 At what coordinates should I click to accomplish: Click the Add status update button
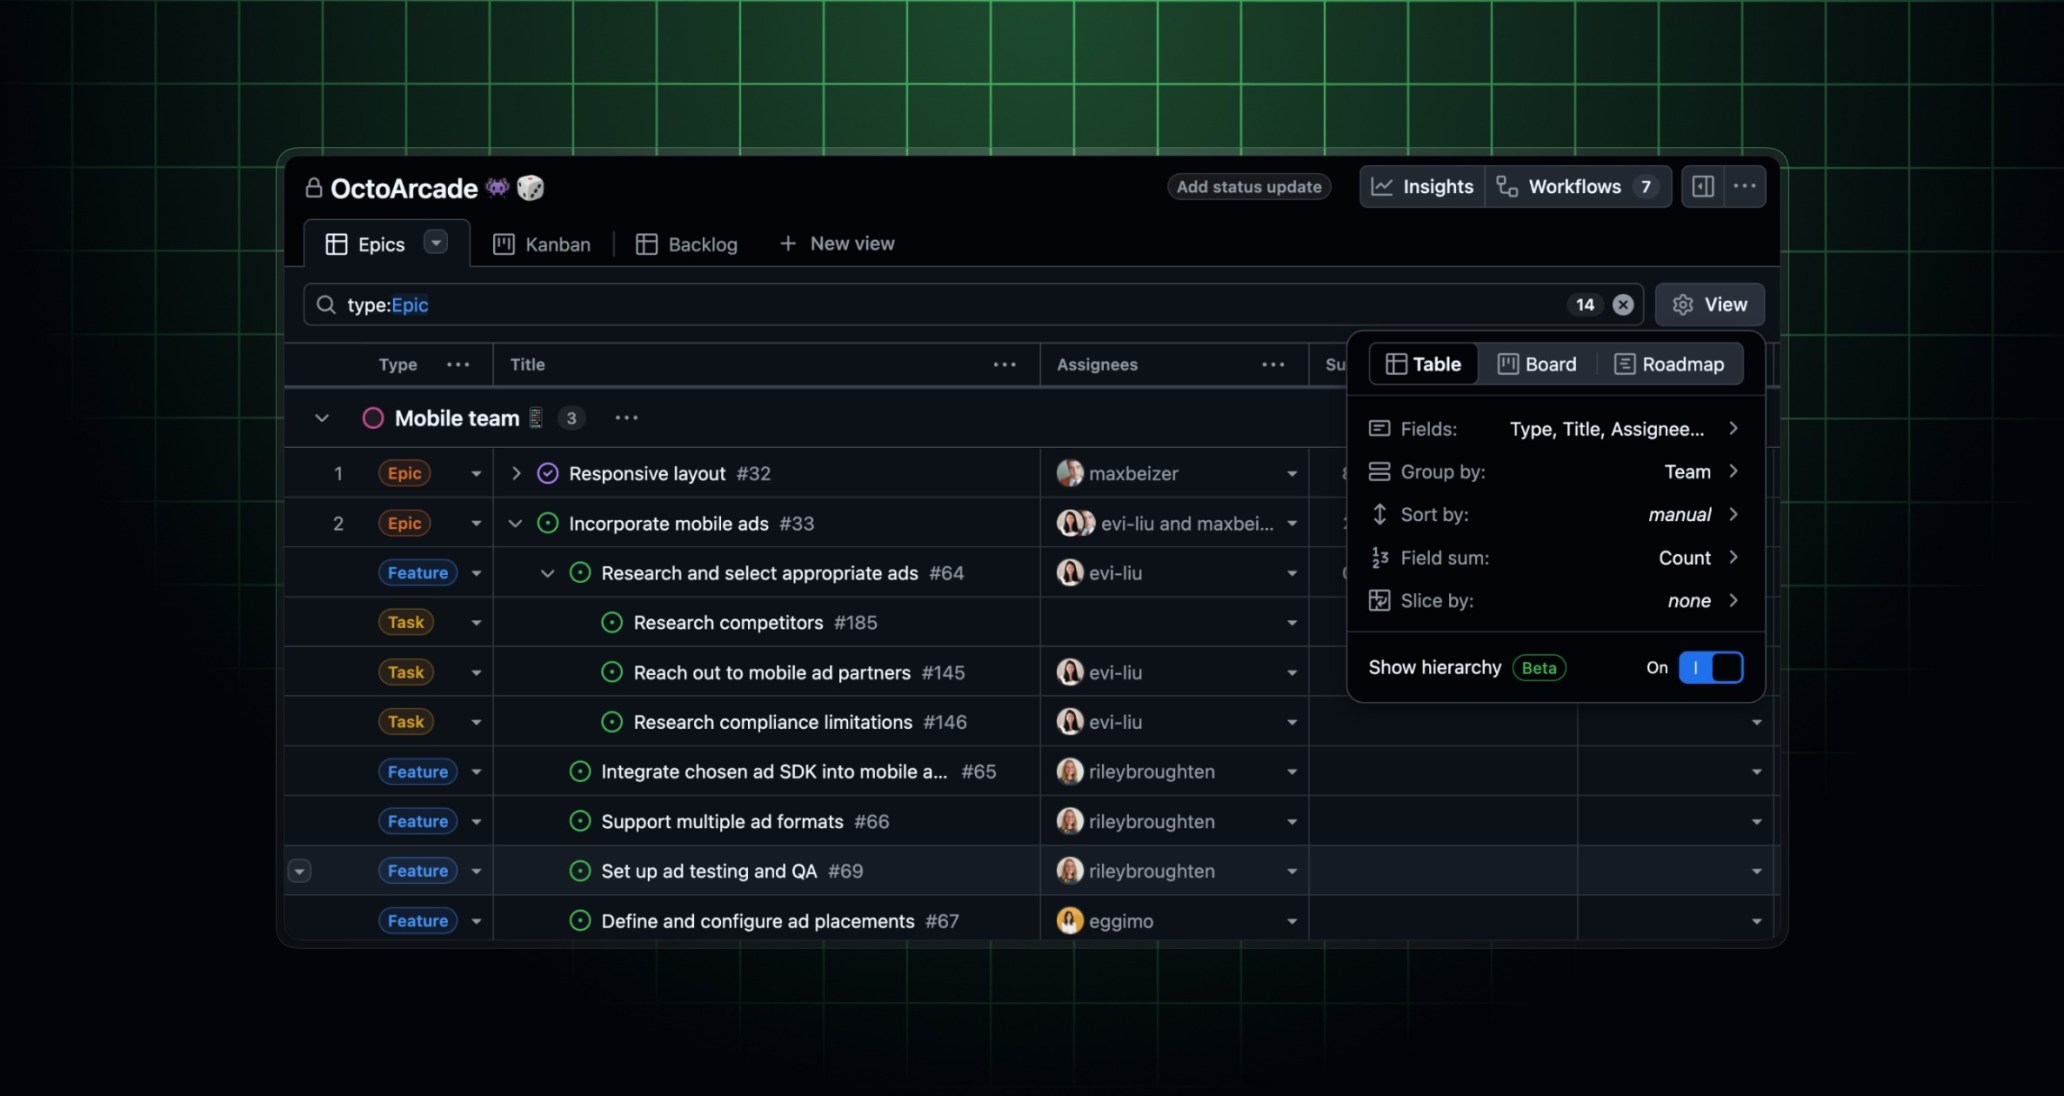pos(1248,186)
